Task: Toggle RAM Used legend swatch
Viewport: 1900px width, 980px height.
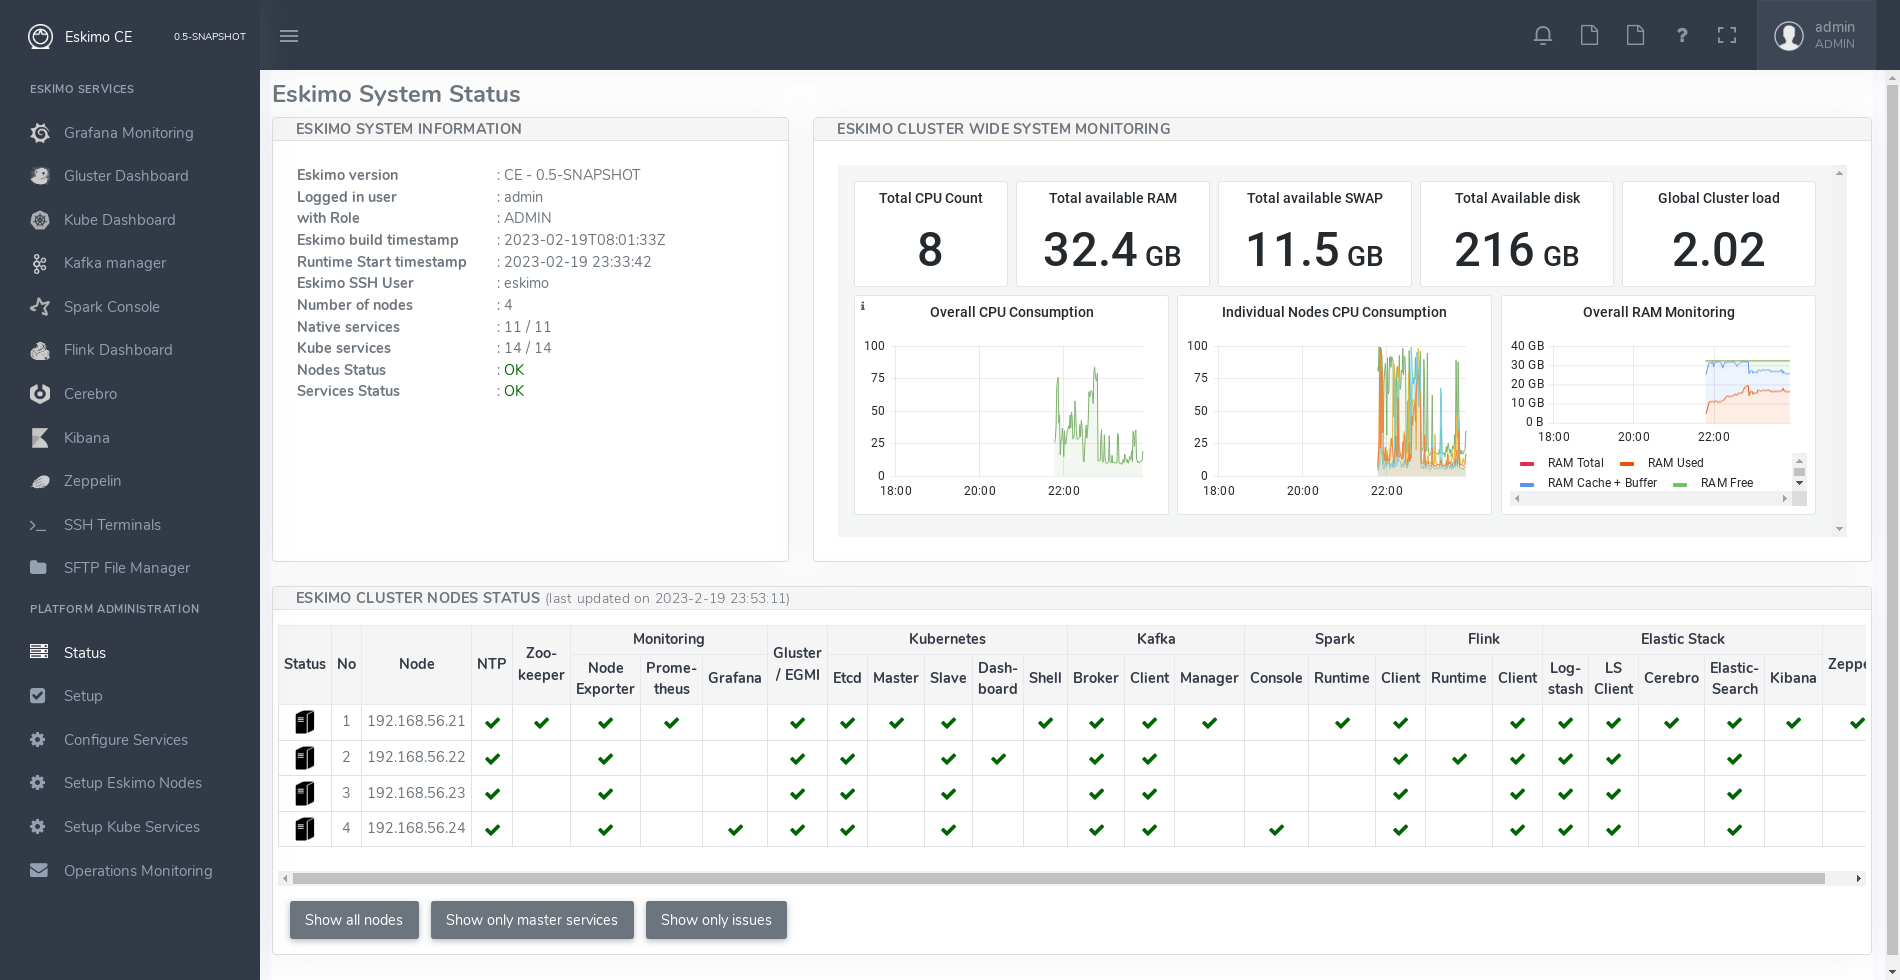Action: point(1627,463)
